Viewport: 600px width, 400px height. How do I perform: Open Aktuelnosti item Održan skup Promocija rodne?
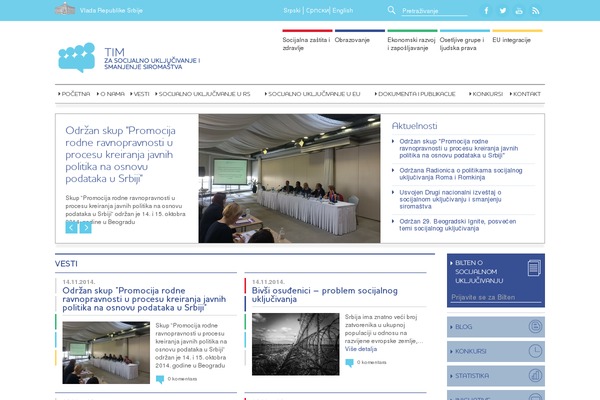(458, 149)
